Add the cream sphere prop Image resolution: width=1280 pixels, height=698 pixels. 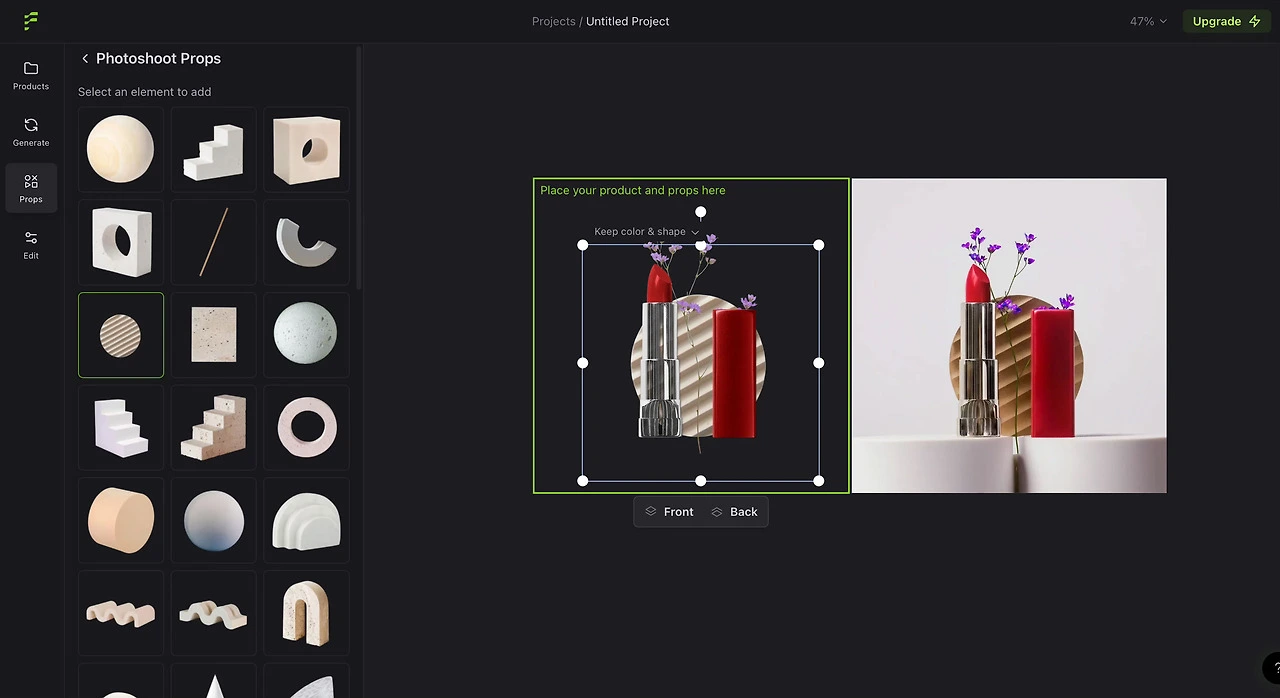pyautogui.click(x=121, y=149)
